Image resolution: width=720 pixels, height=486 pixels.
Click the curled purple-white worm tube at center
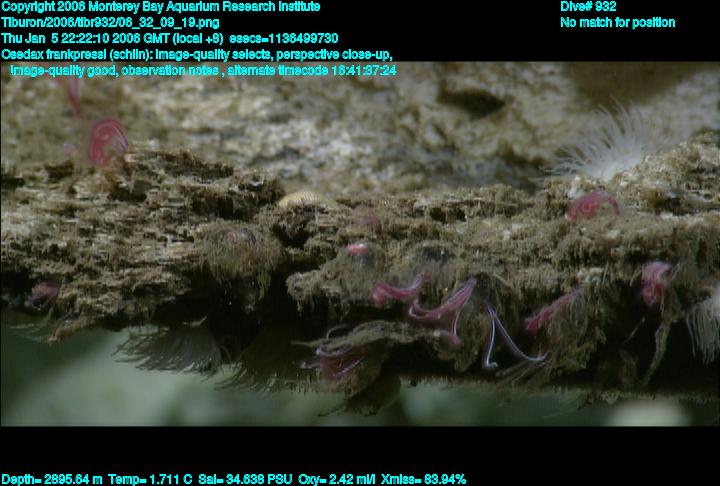pos(505,338)
